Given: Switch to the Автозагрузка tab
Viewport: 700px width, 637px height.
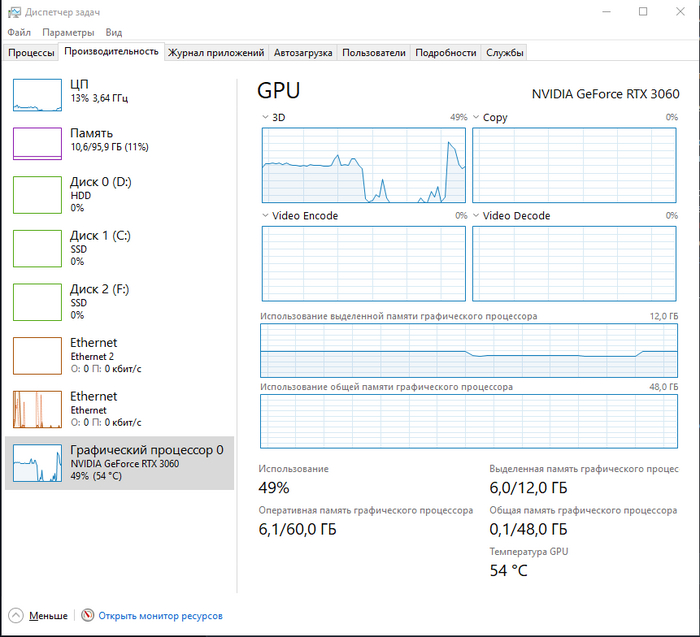Looking at the screenshot, I should pyautogui.click(x=303, y=53).
